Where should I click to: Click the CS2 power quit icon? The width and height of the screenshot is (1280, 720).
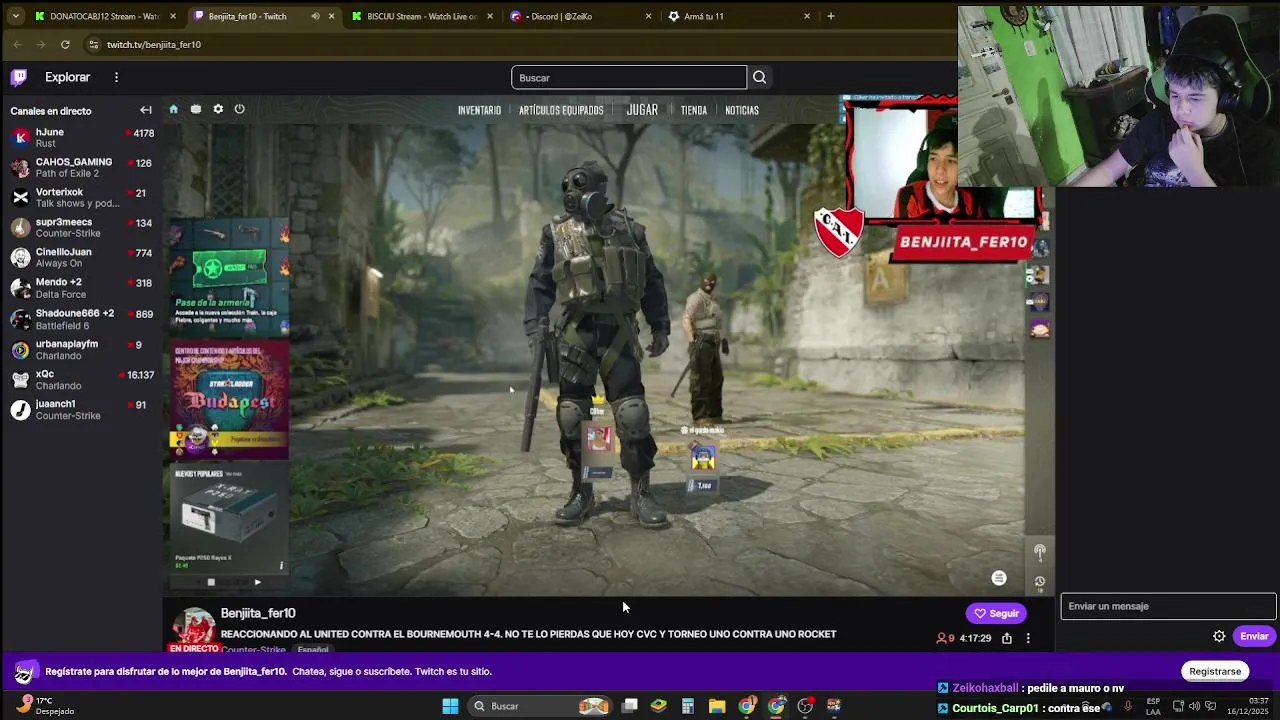(239, 109)
